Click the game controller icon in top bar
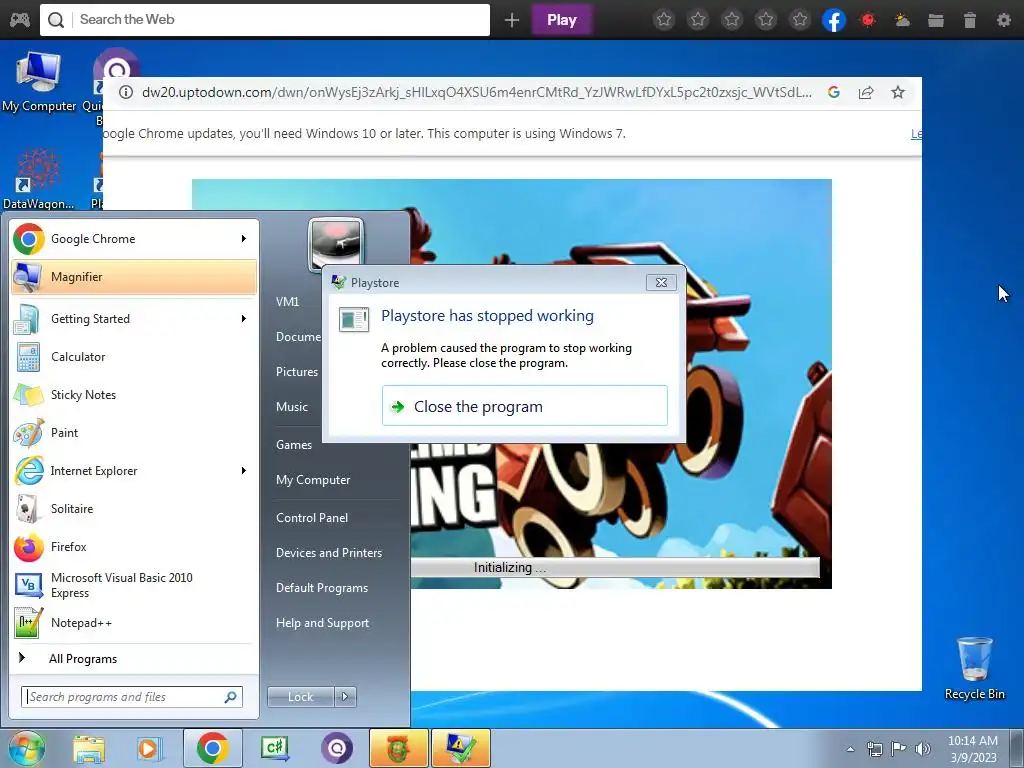1024x768 pixels. [20, 20]
